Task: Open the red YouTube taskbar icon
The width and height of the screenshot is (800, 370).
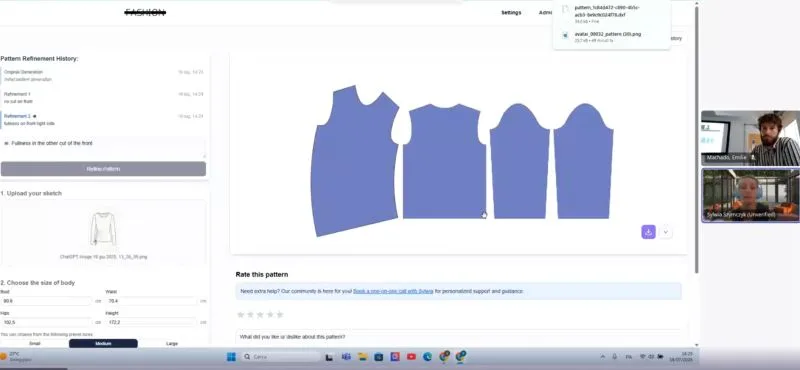Action: [x=411, y=357]
